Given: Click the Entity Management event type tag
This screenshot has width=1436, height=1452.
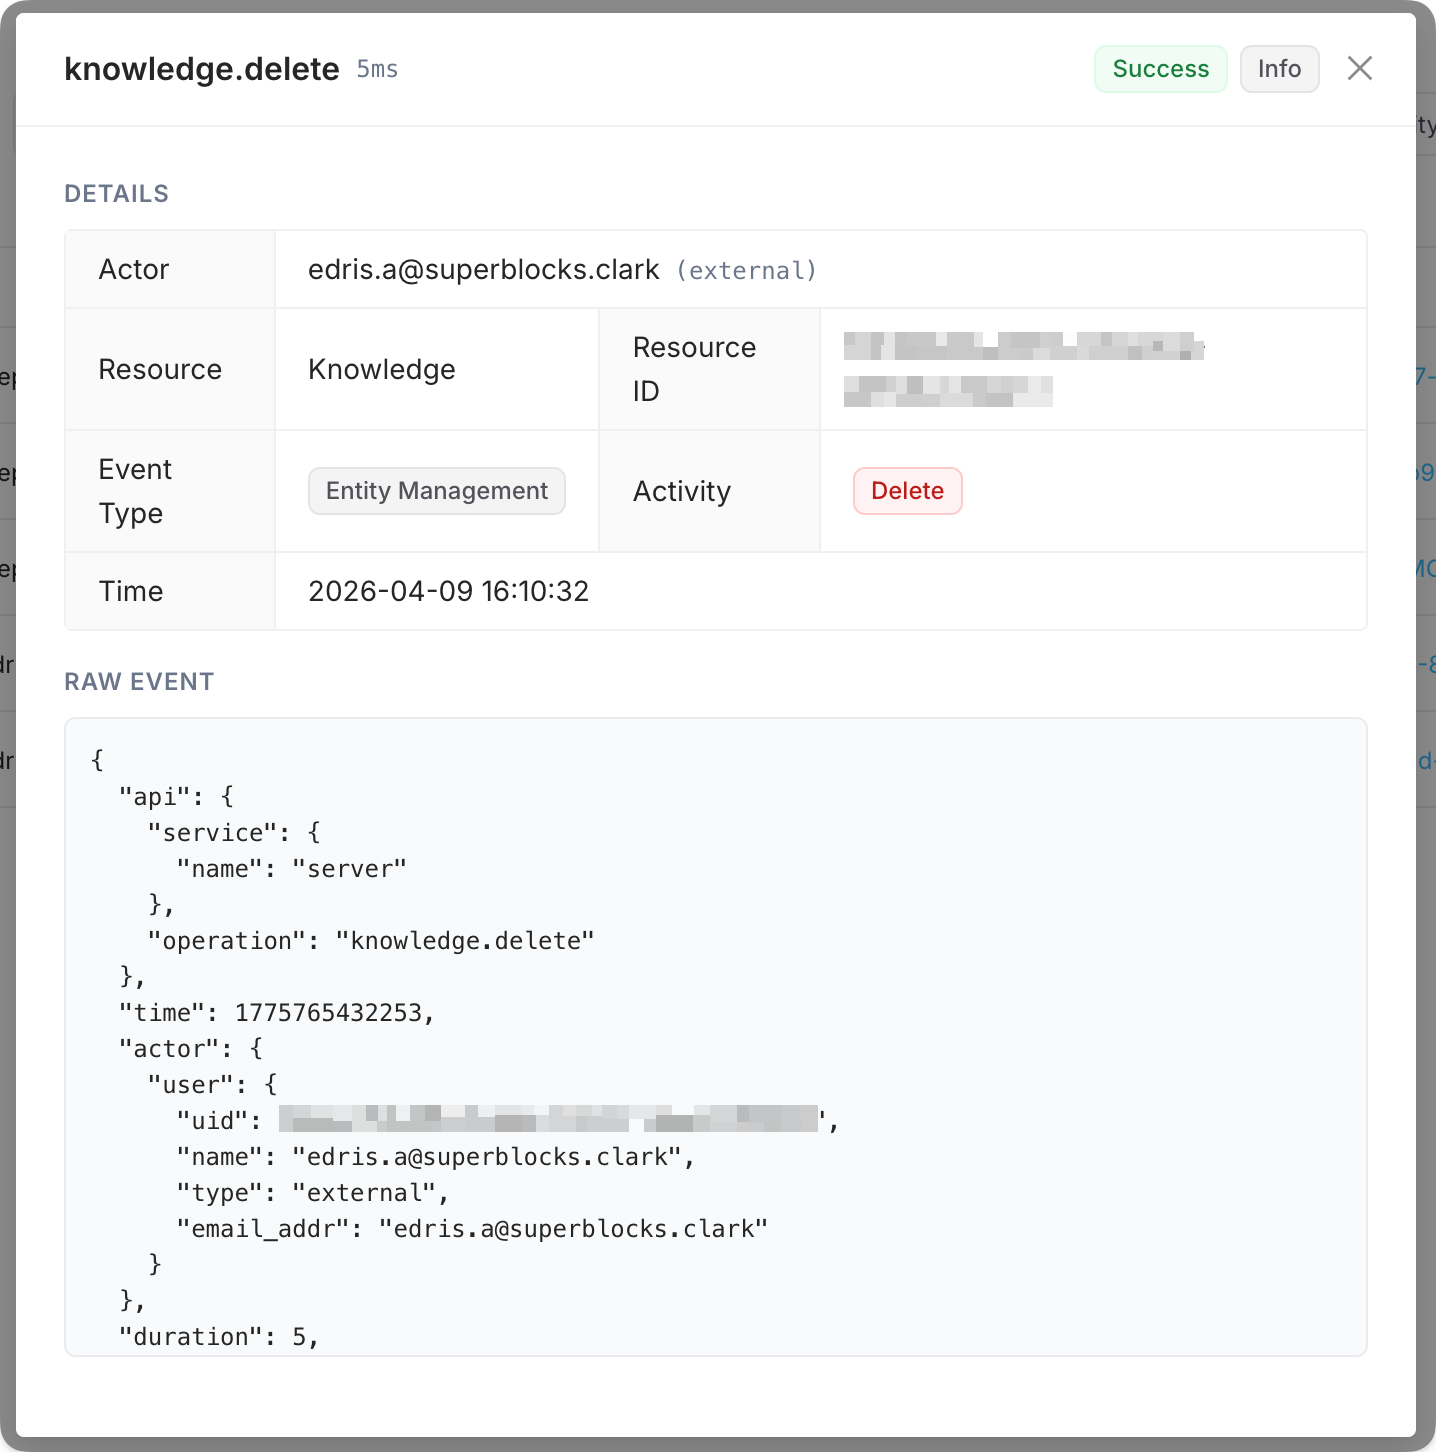Looking at the screenshot, I should (x=436, y=491).
